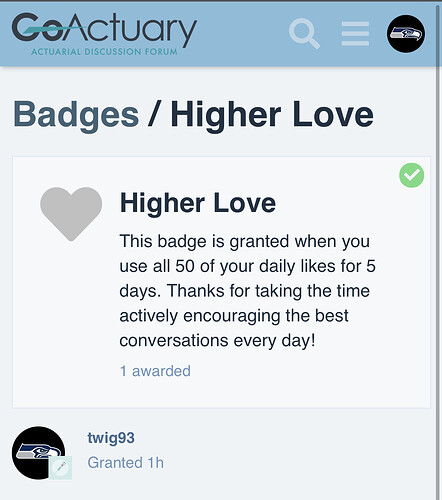Open the twig93 username link
Image resolution: width=442 pixels, height=500 pixels.
[x=111, y=438]
